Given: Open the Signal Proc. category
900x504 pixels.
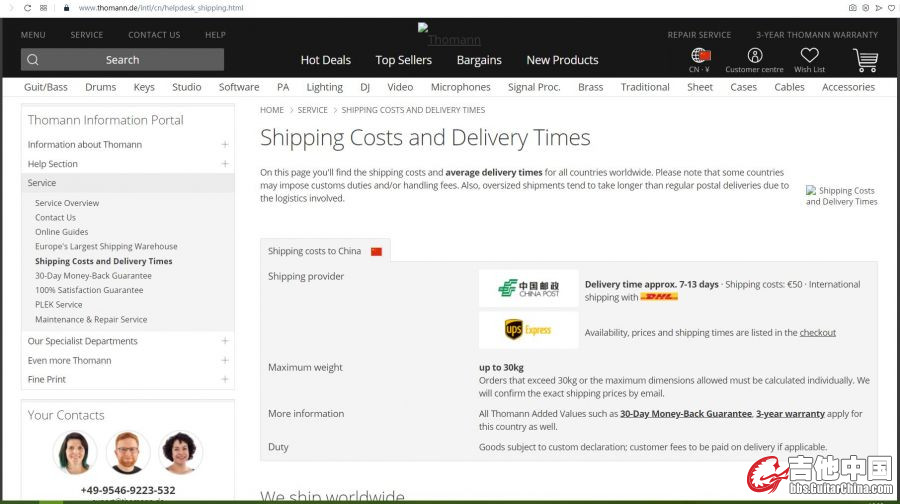Looking at the screenshot, I should (x=534, y=87).
